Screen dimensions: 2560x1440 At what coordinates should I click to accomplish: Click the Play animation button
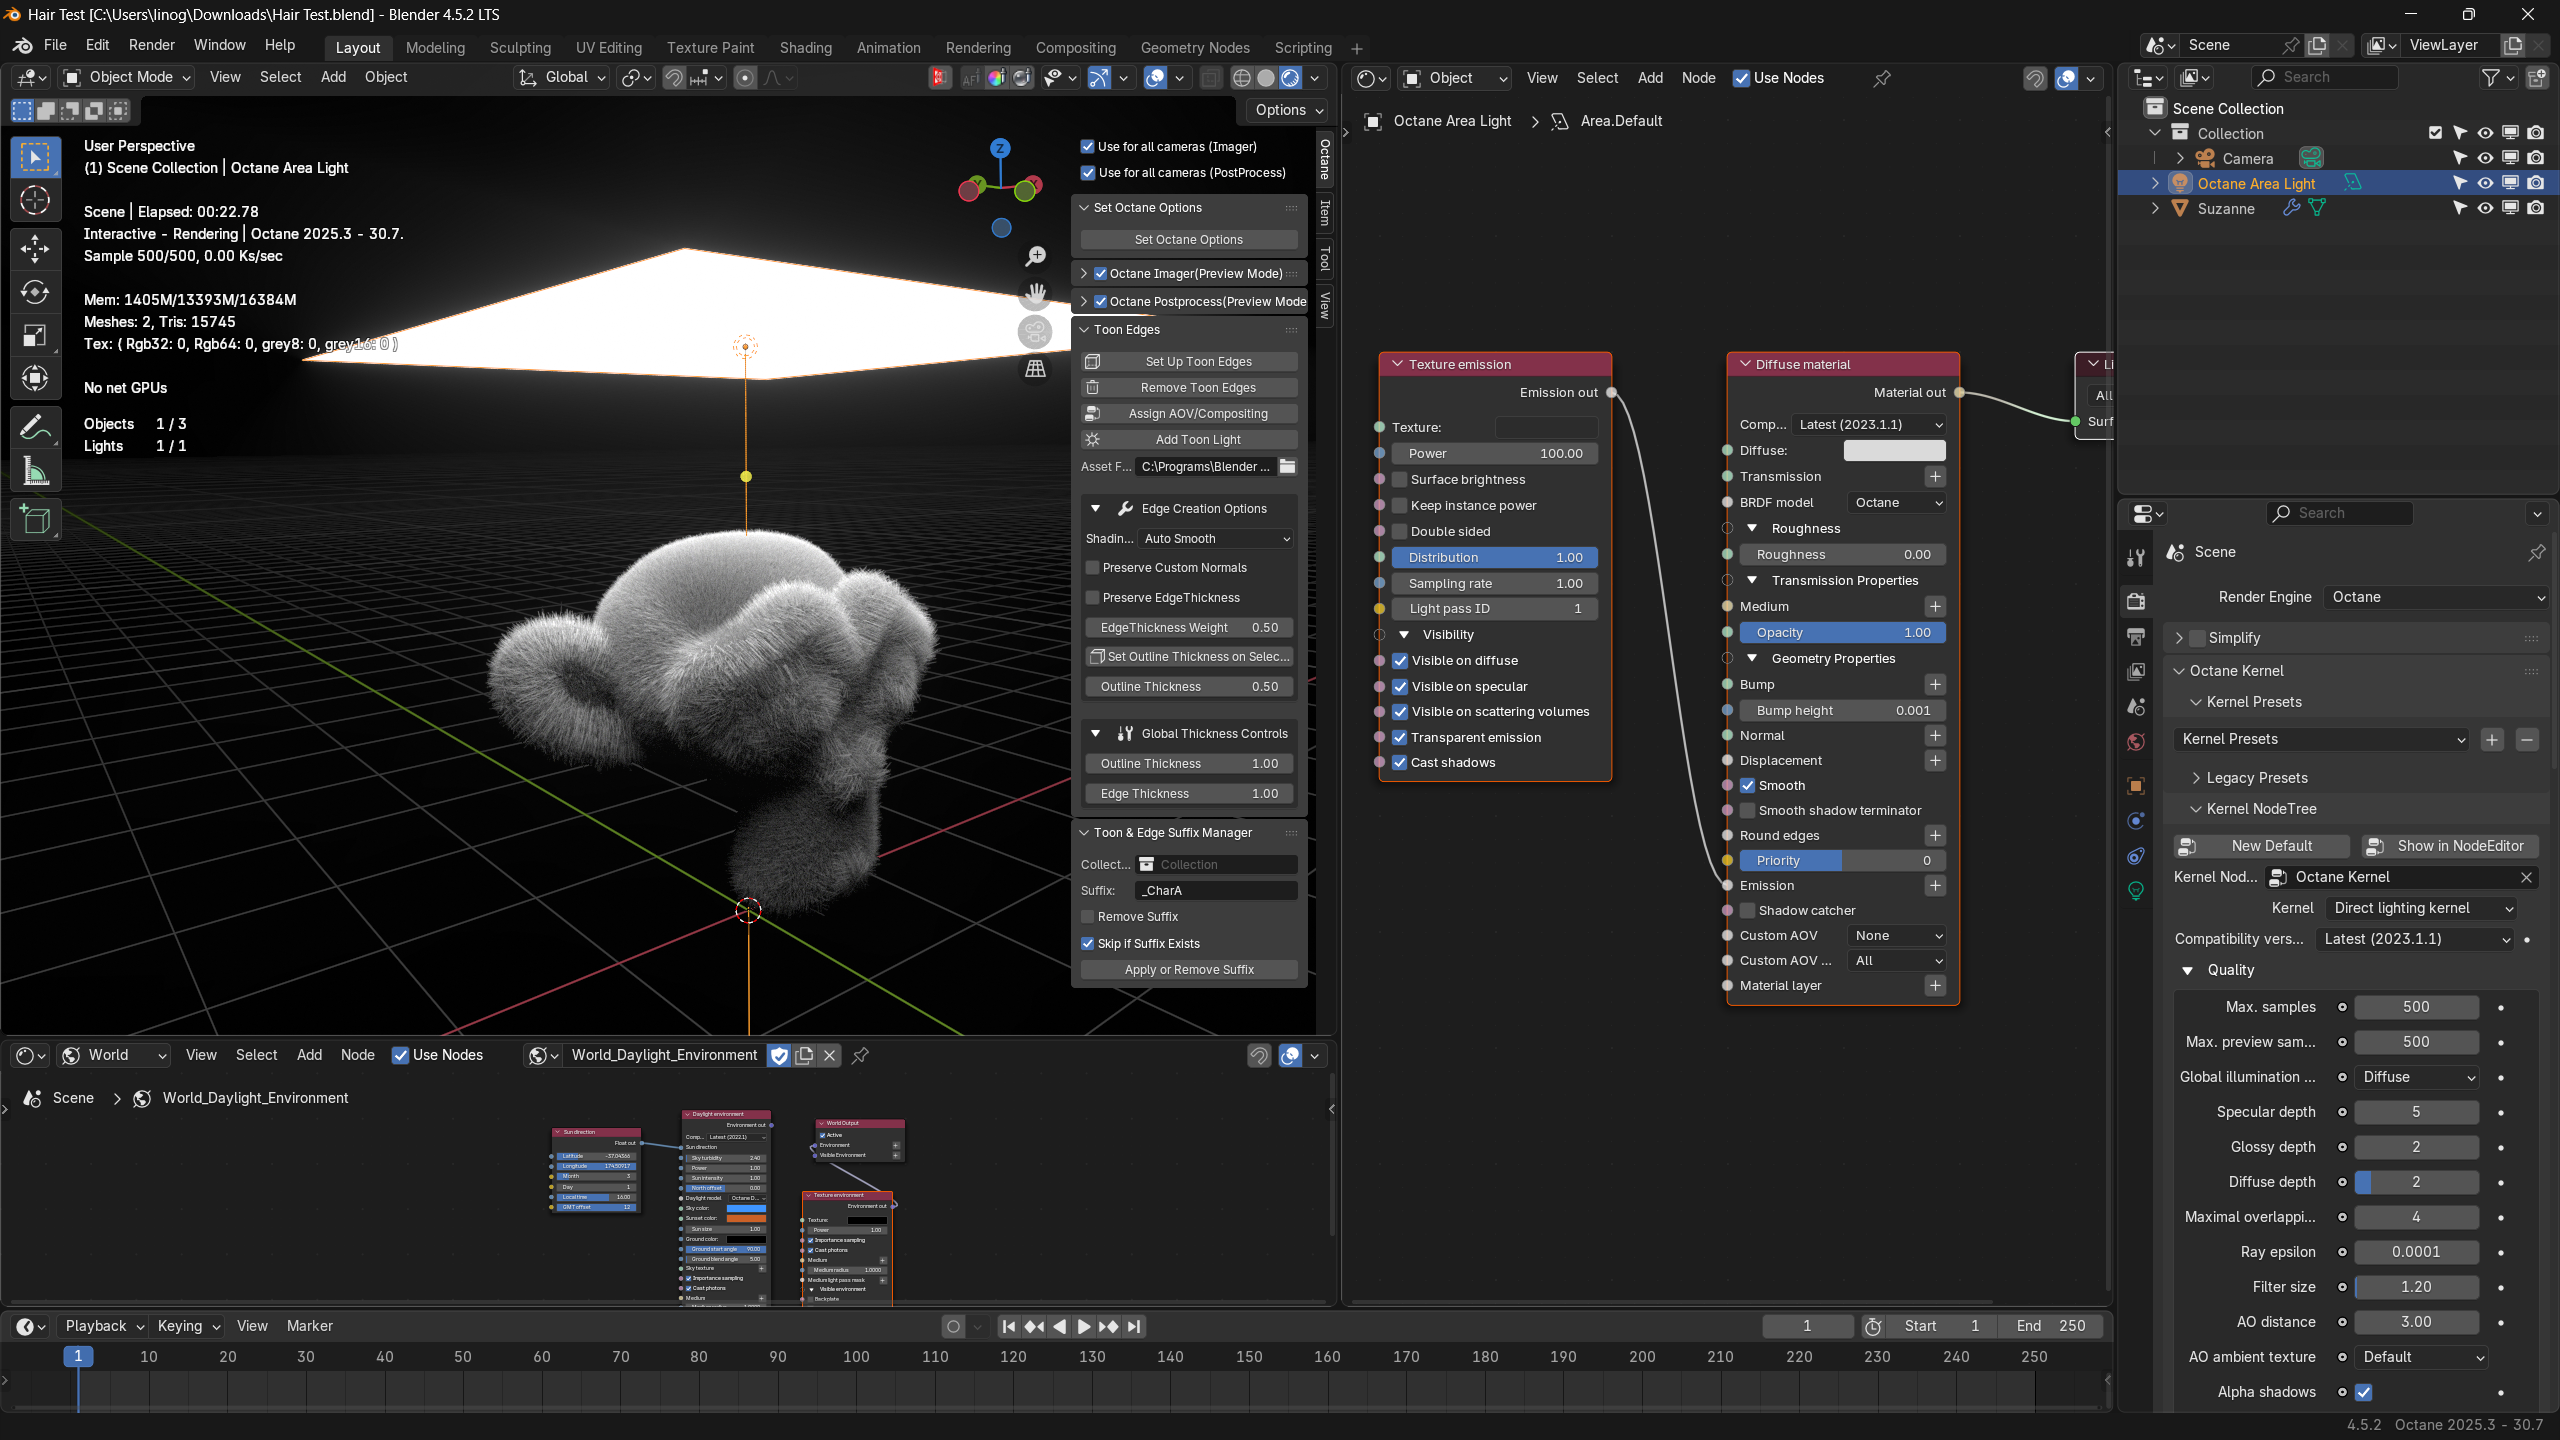tap(1083, 1326)
